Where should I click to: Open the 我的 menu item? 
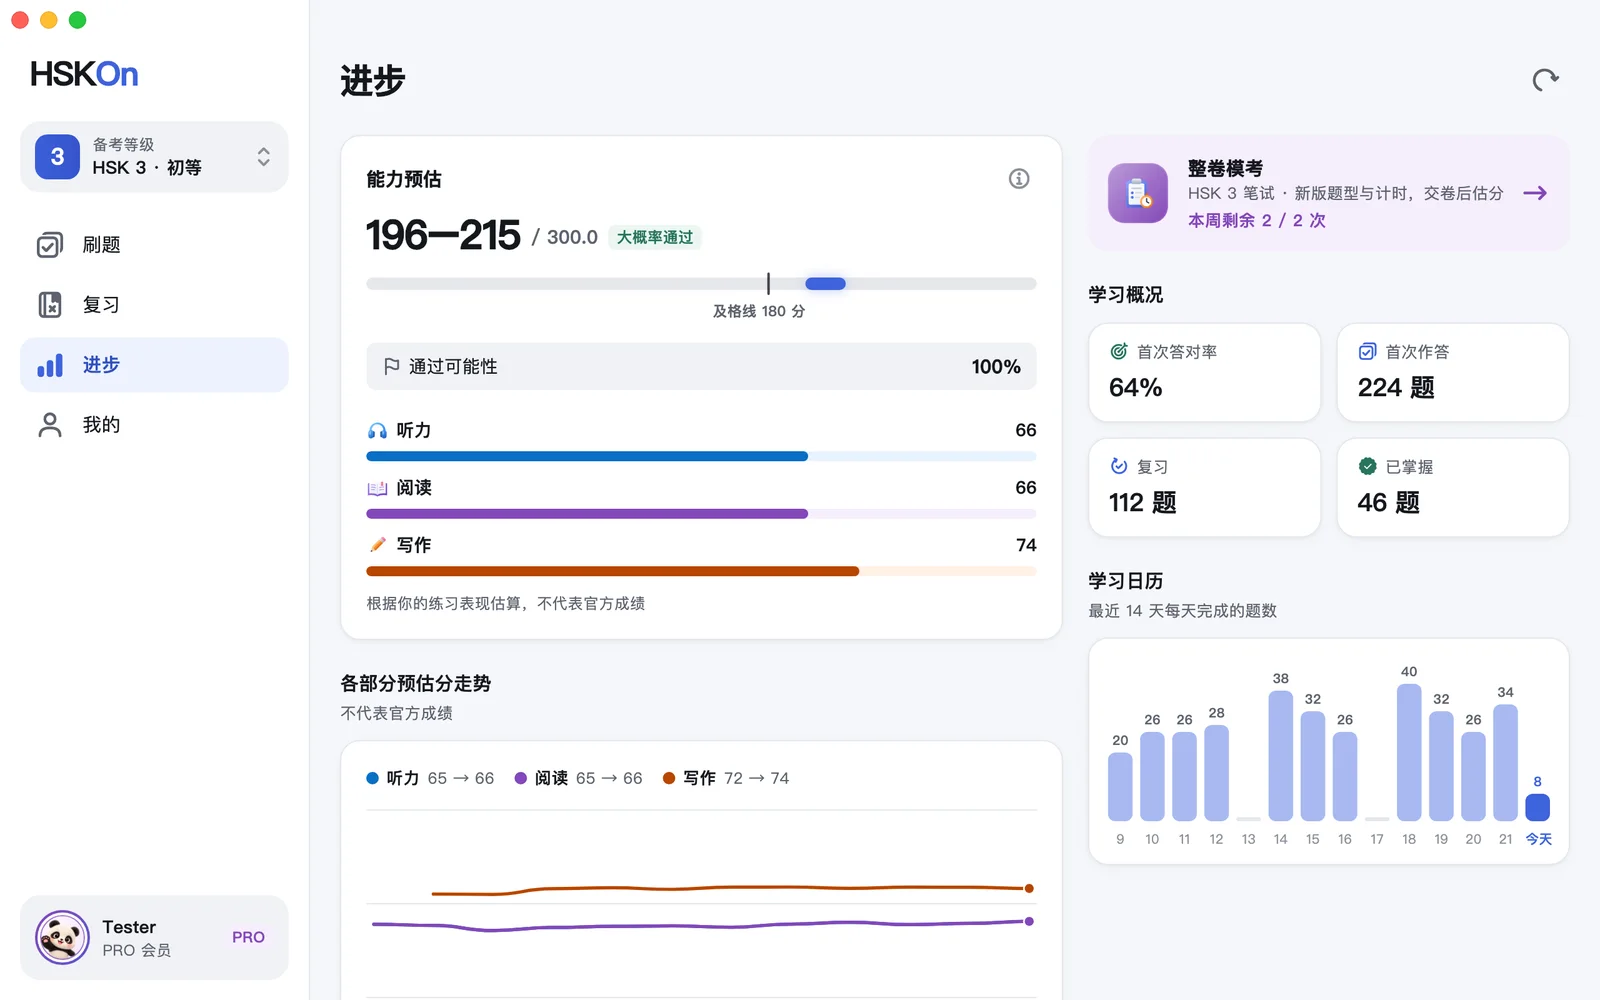pyautogui.click(x=154, y=425)
